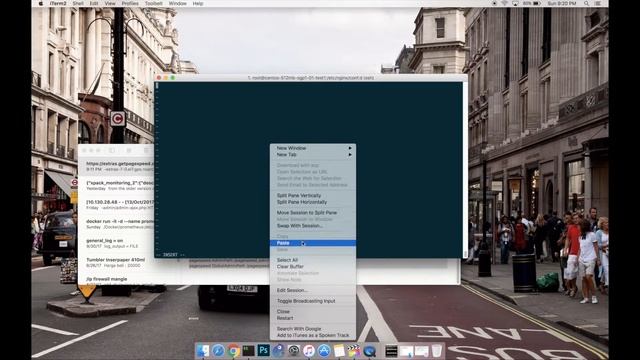This screenshot has height=360, width=640.
Task: Click the AirPlay display icon in menu bar
Action: coord(515,3)
